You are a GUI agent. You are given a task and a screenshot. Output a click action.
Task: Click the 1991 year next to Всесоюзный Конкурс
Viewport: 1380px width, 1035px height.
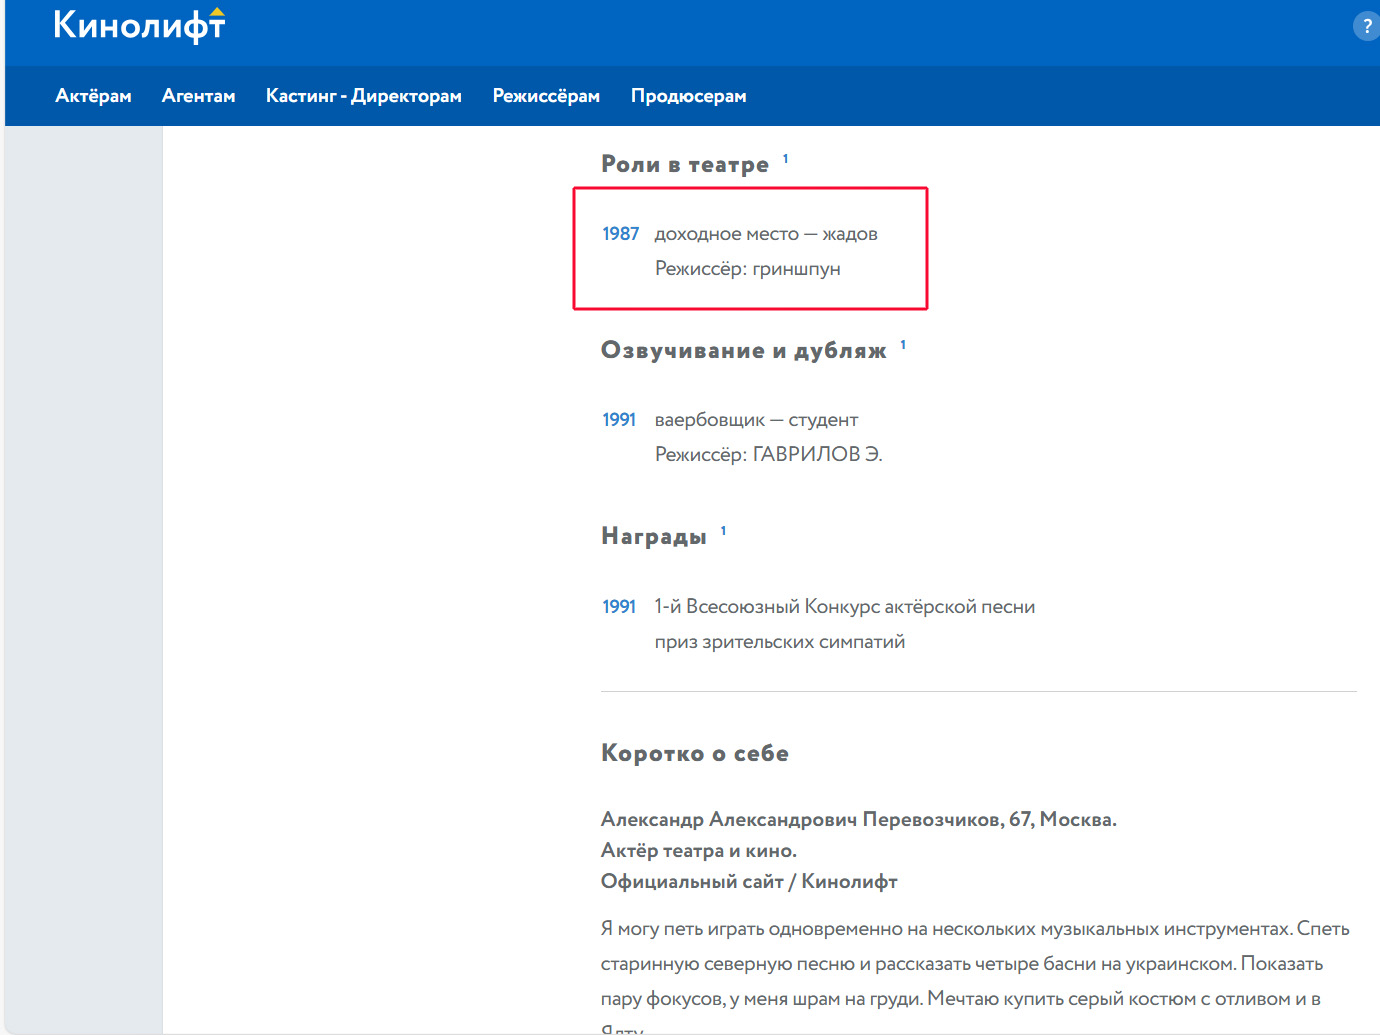coord(619,607)
